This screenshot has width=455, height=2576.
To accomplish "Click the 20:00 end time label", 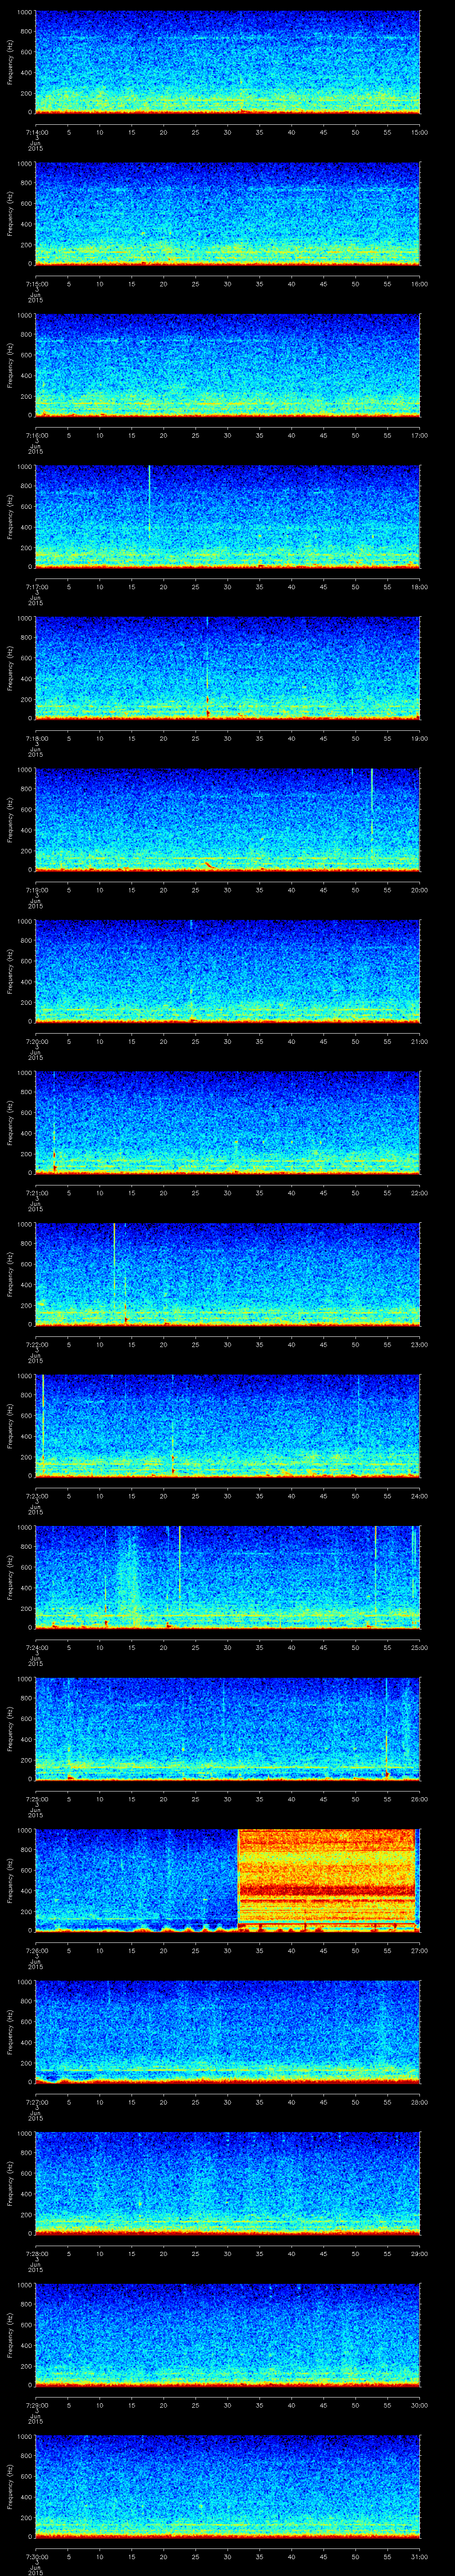I will point(419,890).
